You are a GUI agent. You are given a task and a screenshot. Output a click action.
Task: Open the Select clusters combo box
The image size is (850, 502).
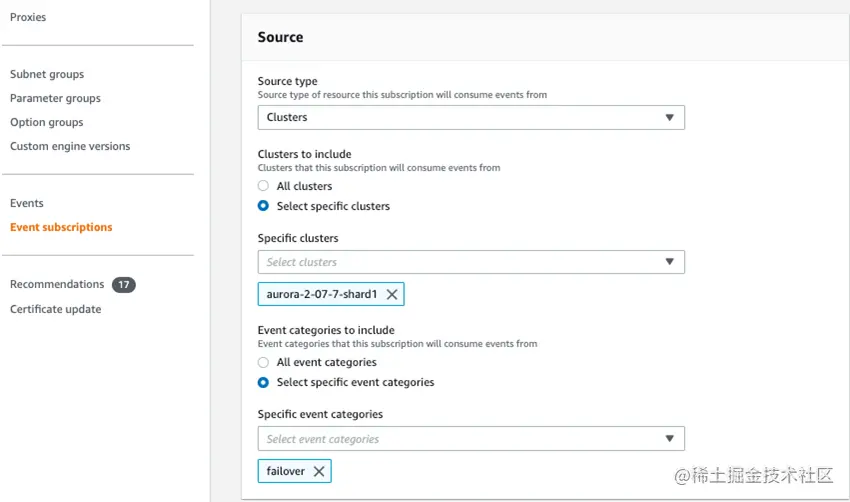[x=460, y=263]
